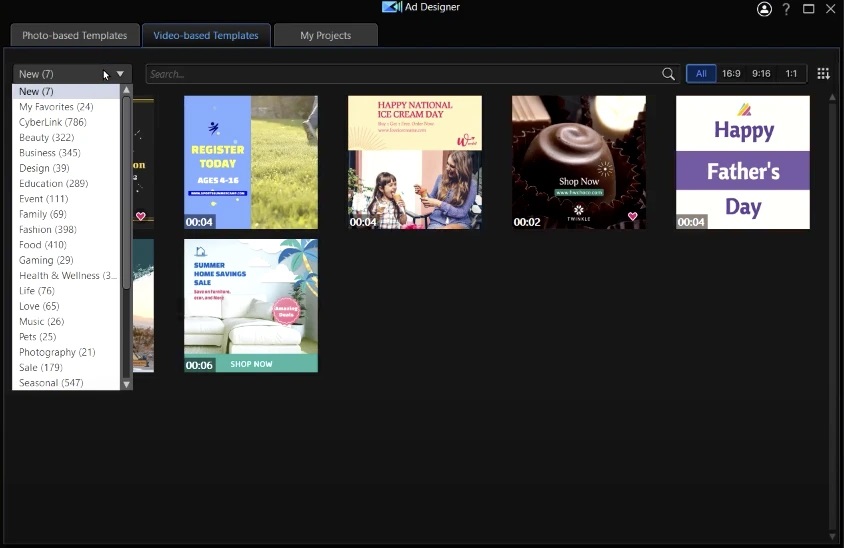Click dropdown list scroll-up arrow
The image size is (844, 548).
[x=126, y=90]
